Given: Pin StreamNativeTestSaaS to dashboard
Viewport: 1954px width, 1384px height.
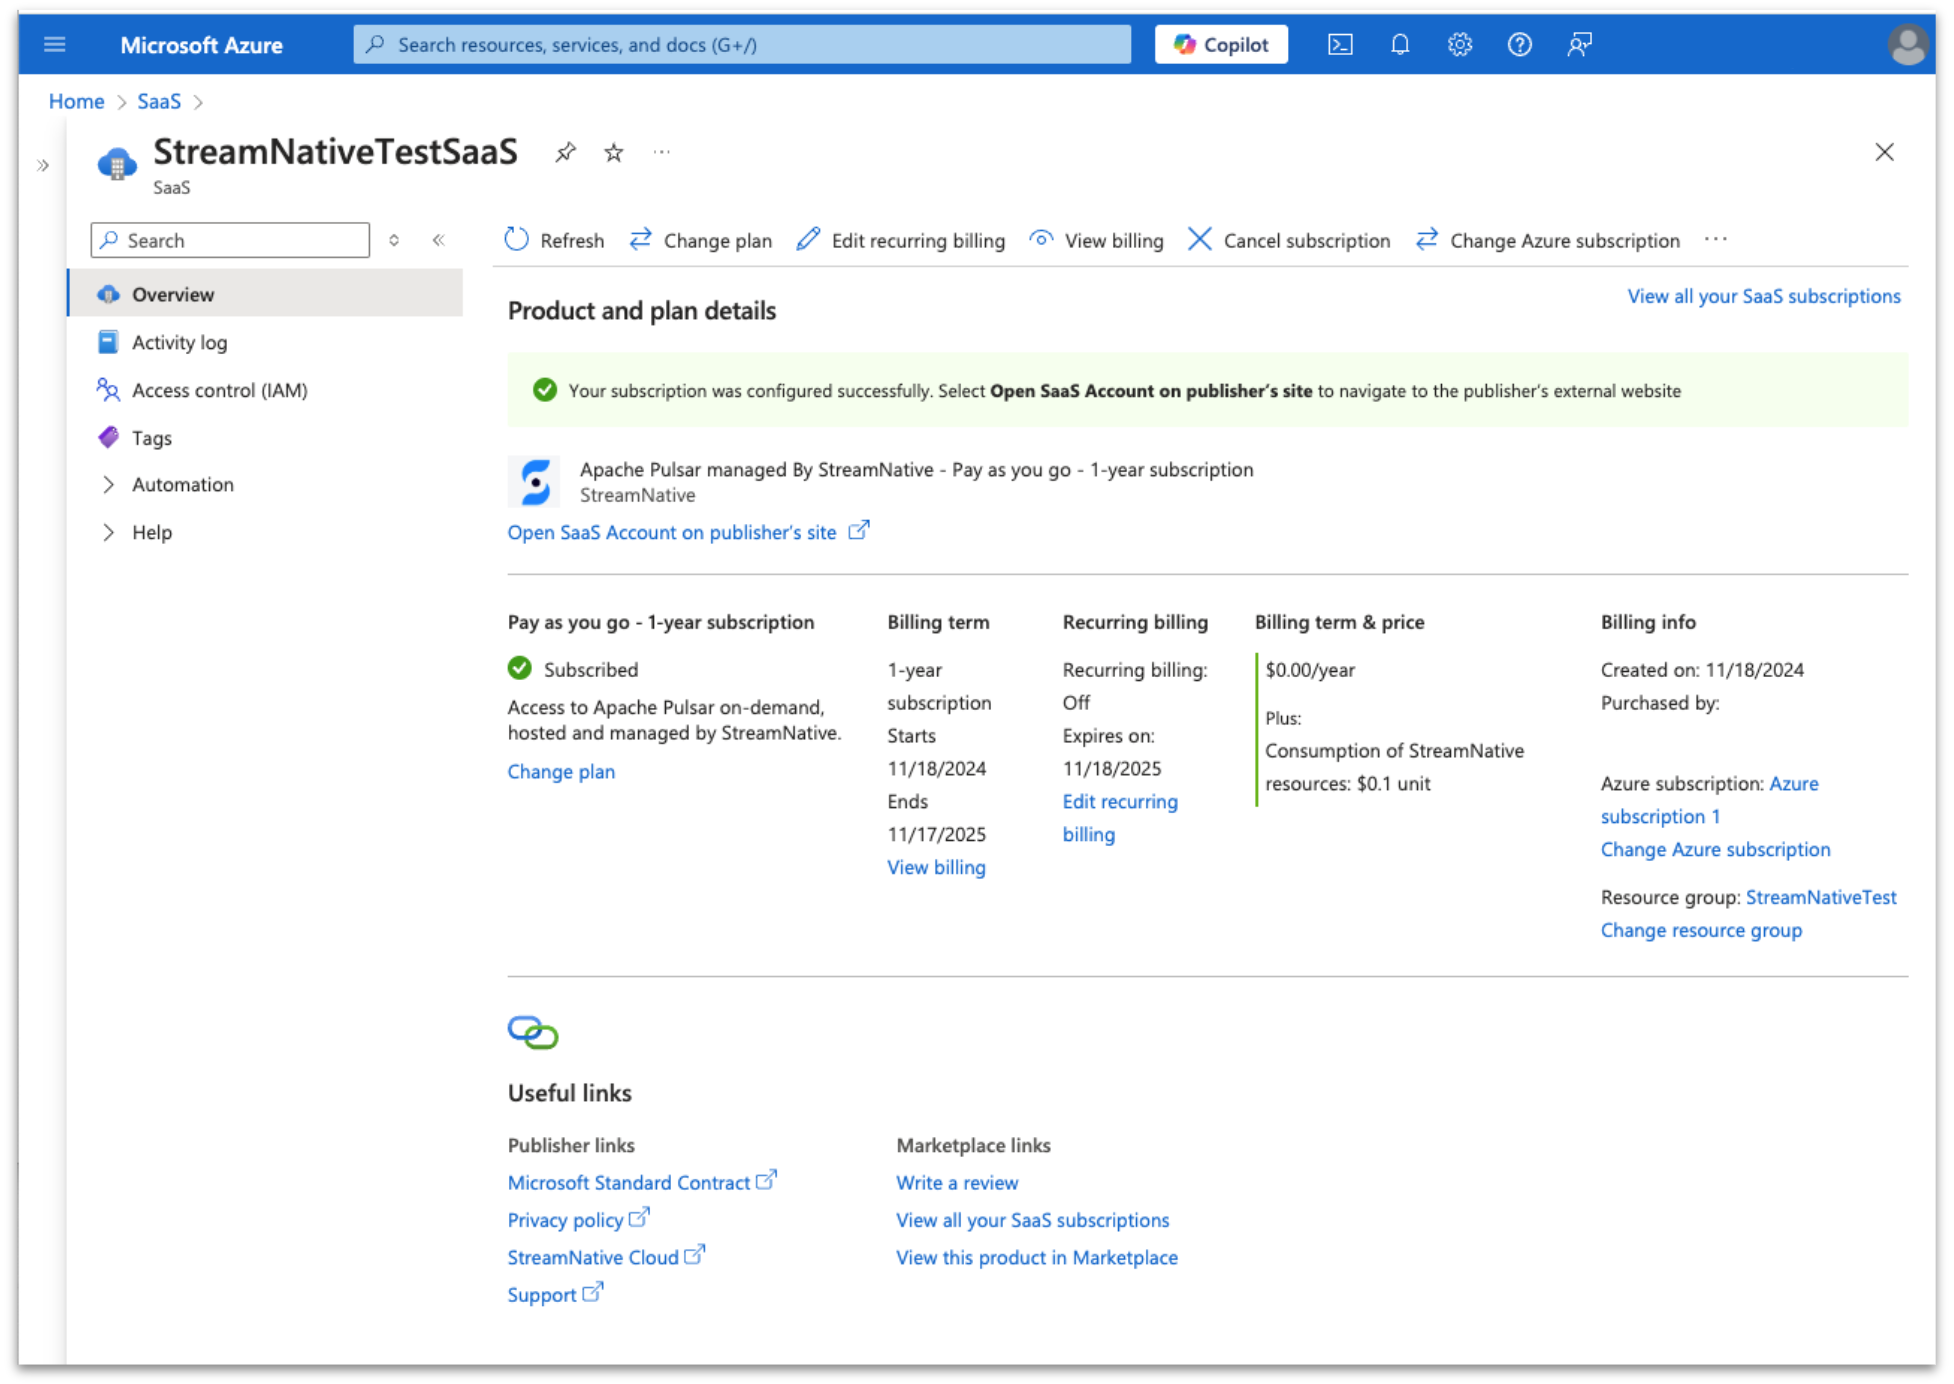Looking at the screenshot, I should [x=566, y=152].
